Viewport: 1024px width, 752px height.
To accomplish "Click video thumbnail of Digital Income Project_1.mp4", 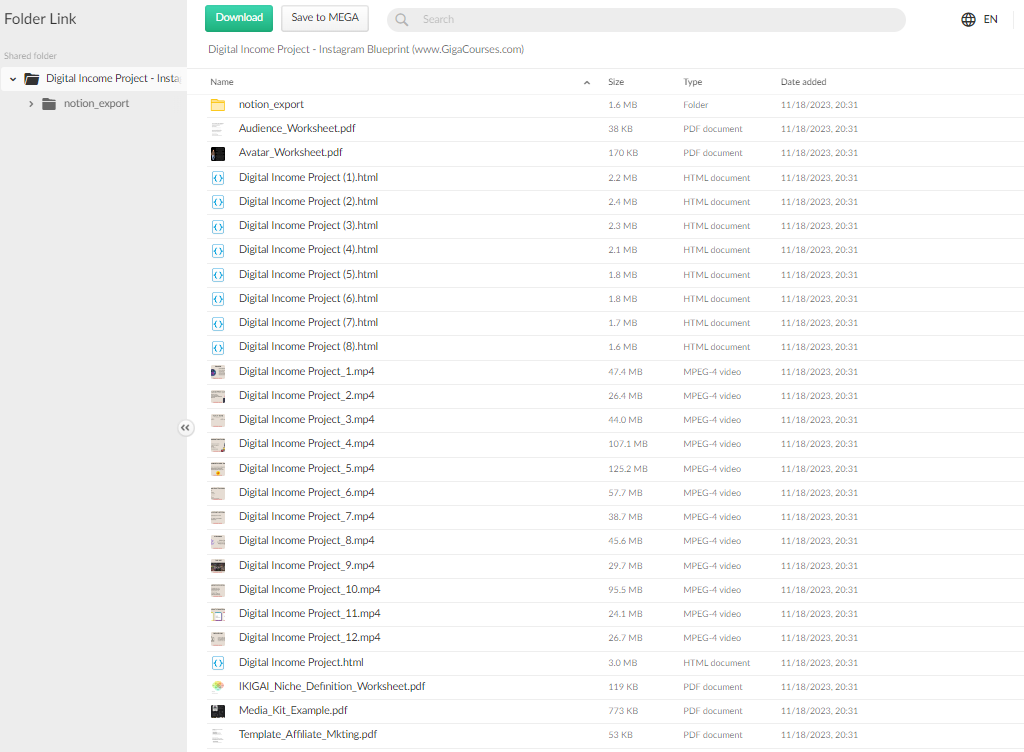I will 218,372.
